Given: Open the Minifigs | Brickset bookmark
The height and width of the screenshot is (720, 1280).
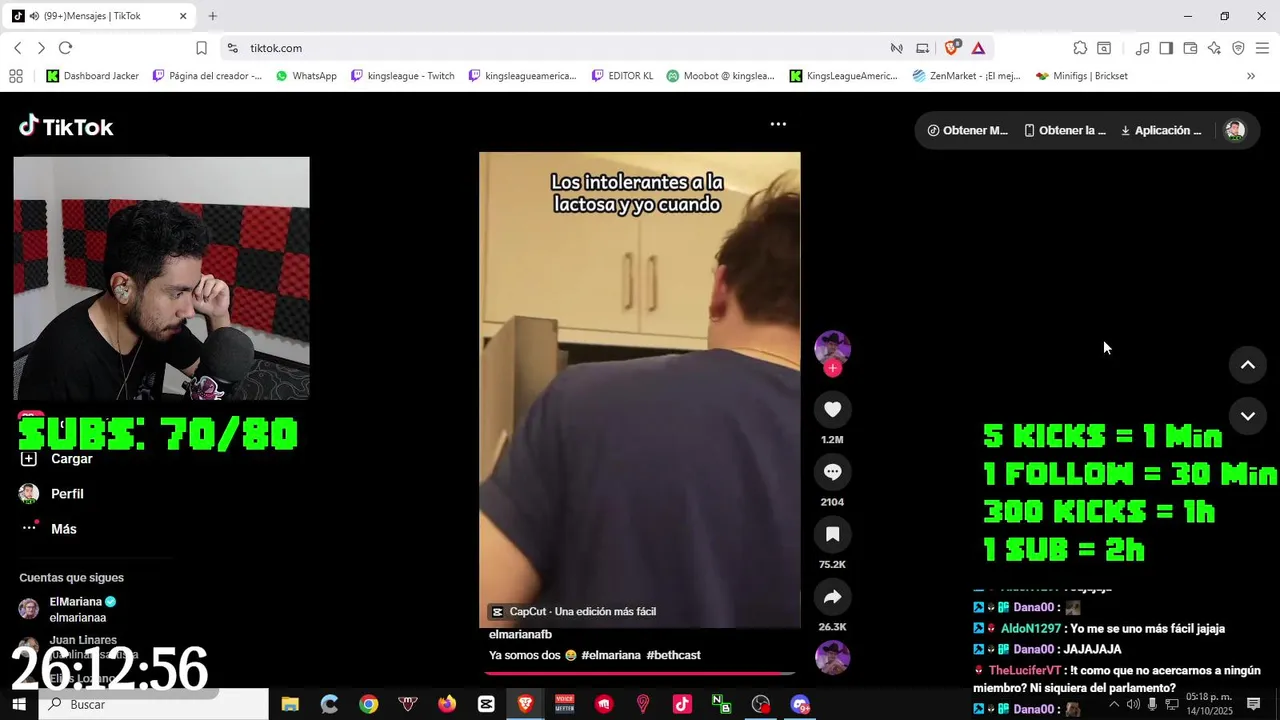Looking at the screenshot, I should tap(1082, 76).
